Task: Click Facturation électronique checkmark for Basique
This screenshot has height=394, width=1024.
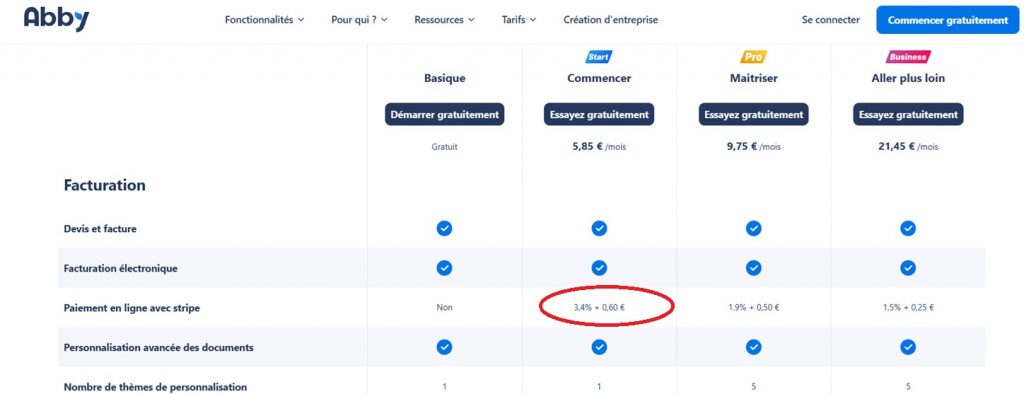Action: click(x=444, y=268)
